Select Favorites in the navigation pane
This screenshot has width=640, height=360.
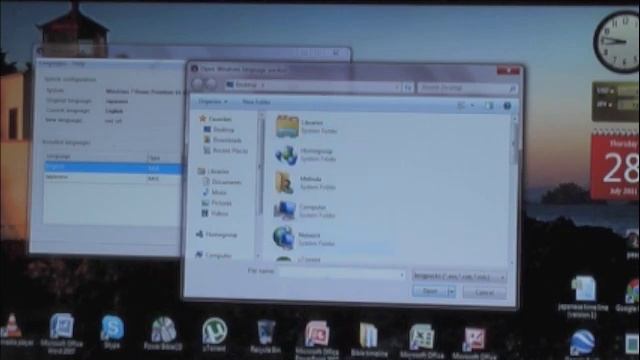pyautogui.click(x=216, y=119)
